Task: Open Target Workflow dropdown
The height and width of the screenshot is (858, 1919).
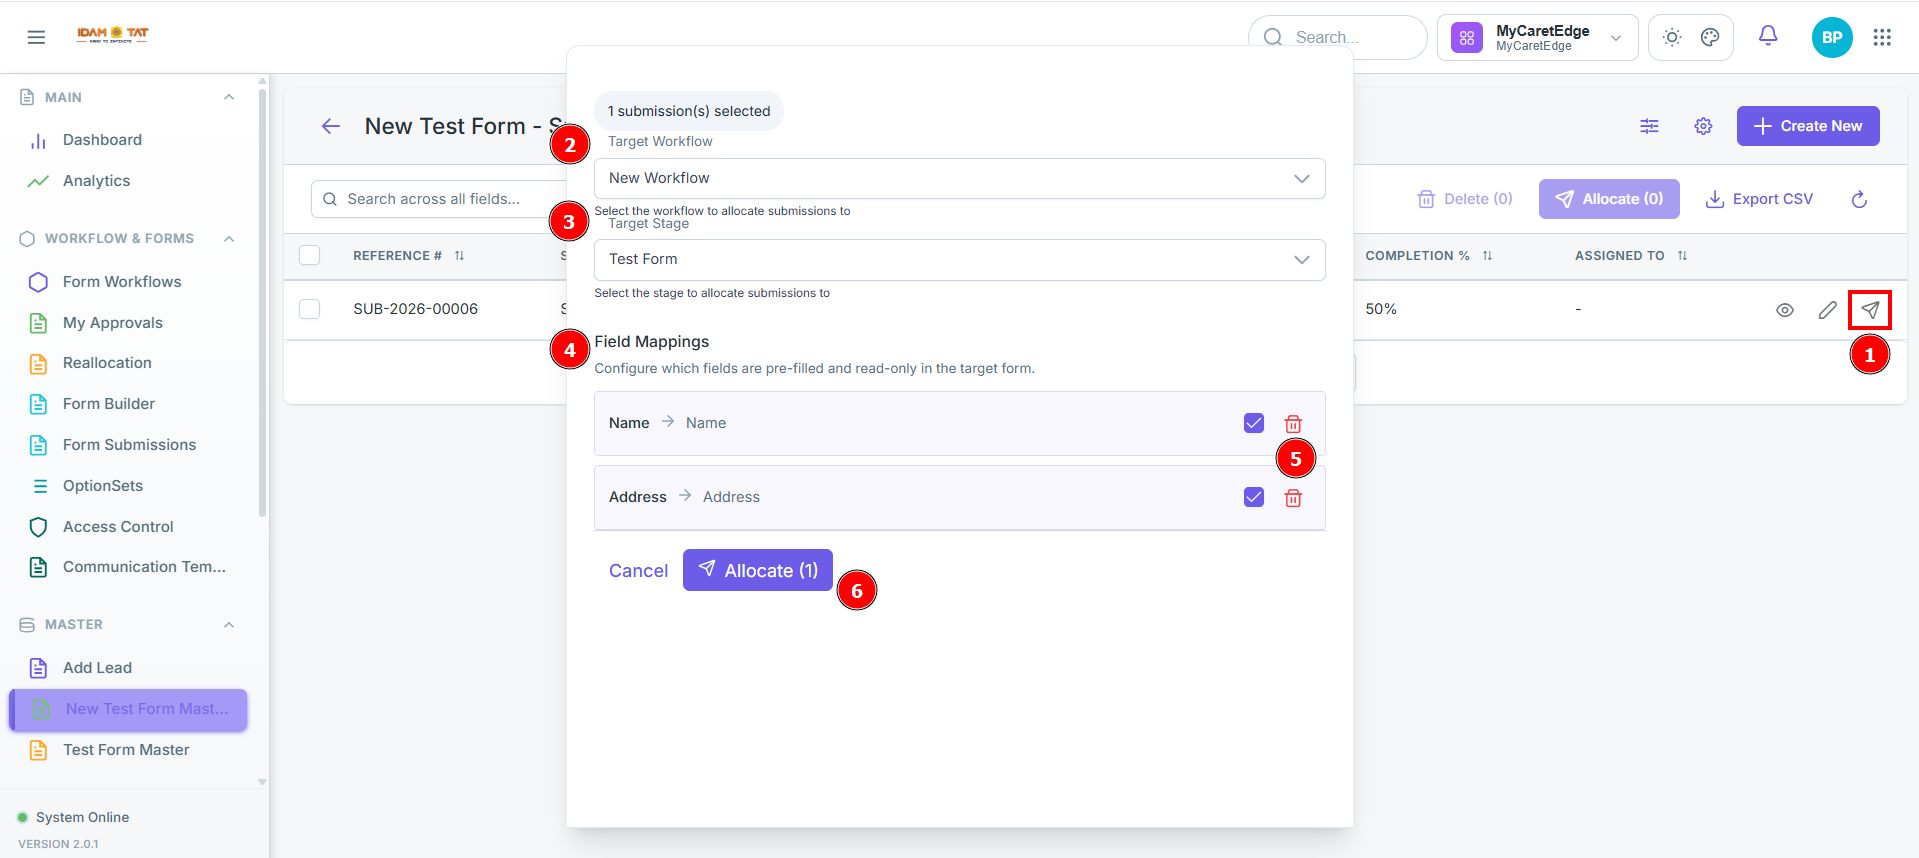Action: click(x=960, y=178)
